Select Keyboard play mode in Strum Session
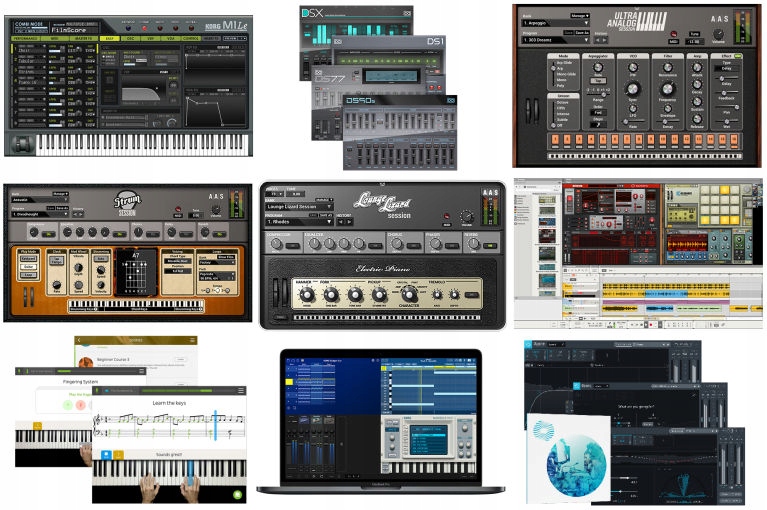This screenshot has height=510, width=767. coord(28,259)
